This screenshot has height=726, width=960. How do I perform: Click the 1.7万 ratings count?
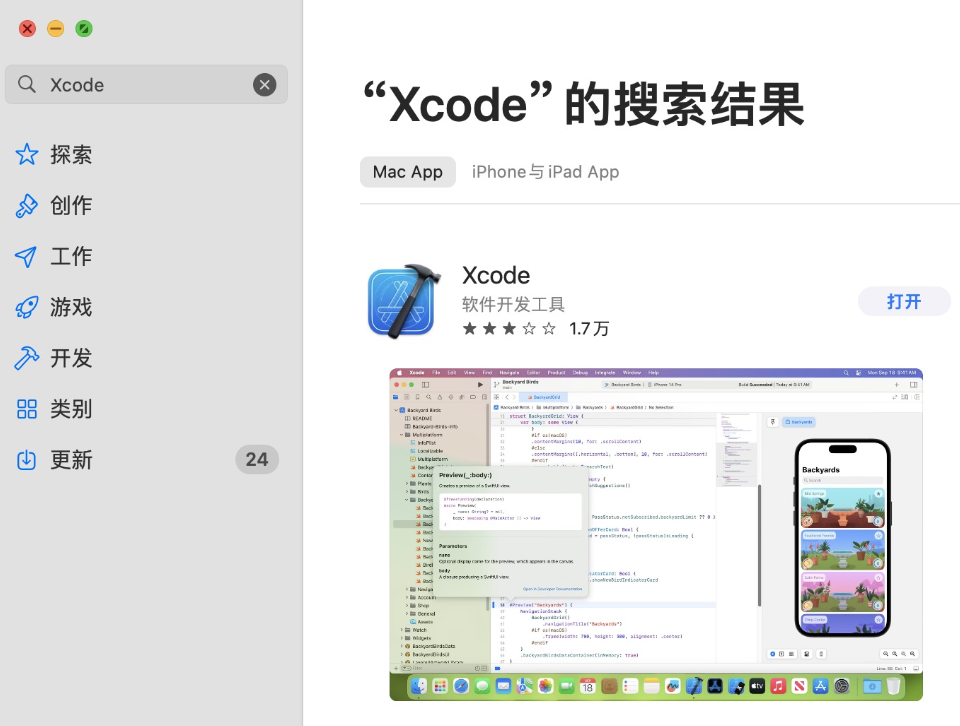click(x=589, y=329)
